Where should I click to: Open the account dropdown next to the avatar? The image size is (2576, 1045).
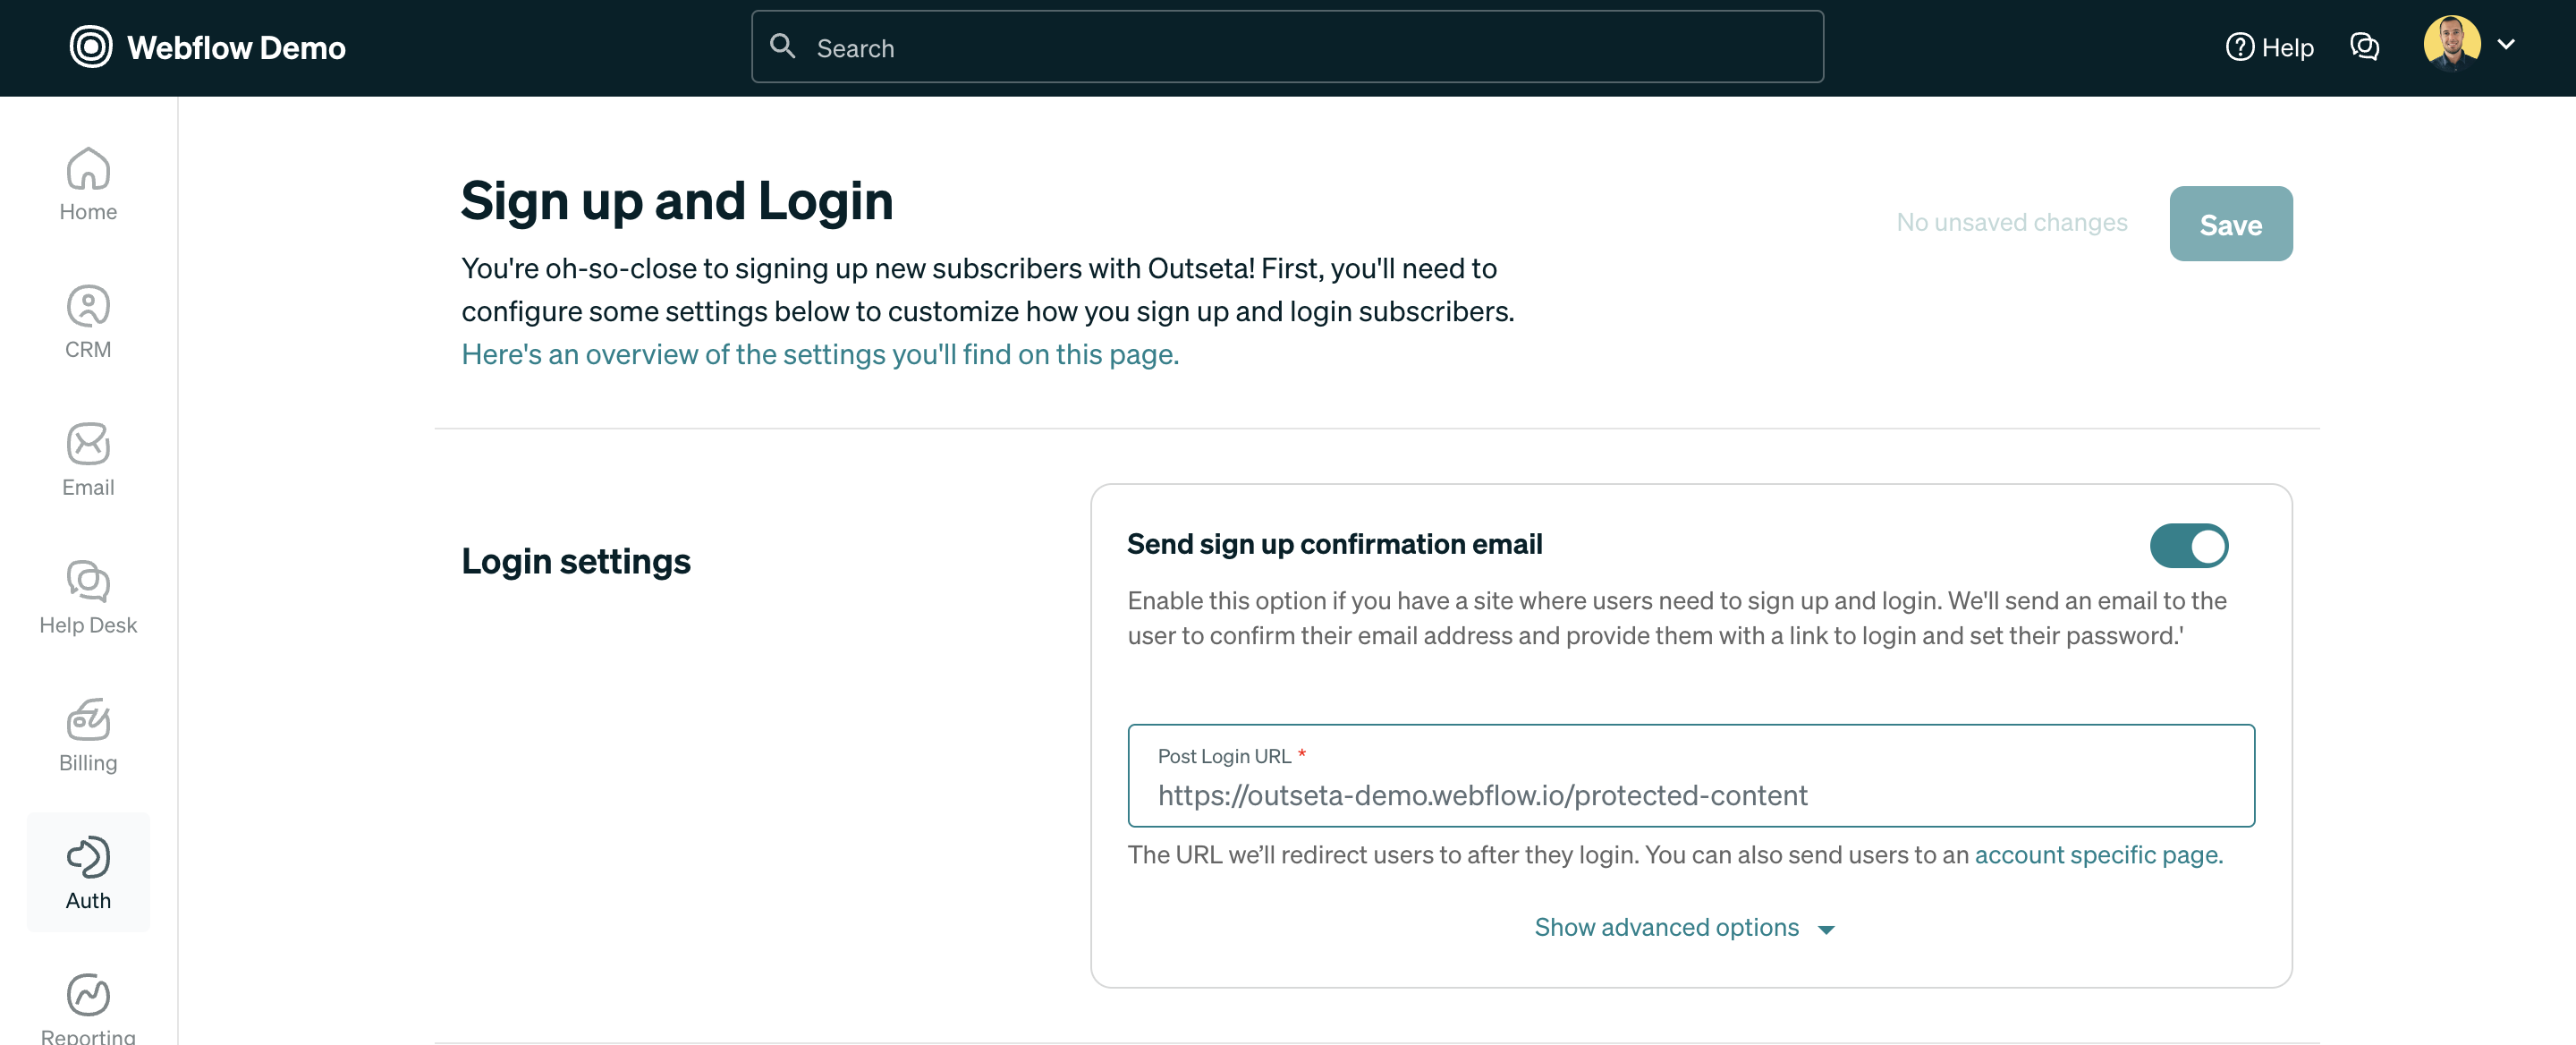pos(2509,44)
